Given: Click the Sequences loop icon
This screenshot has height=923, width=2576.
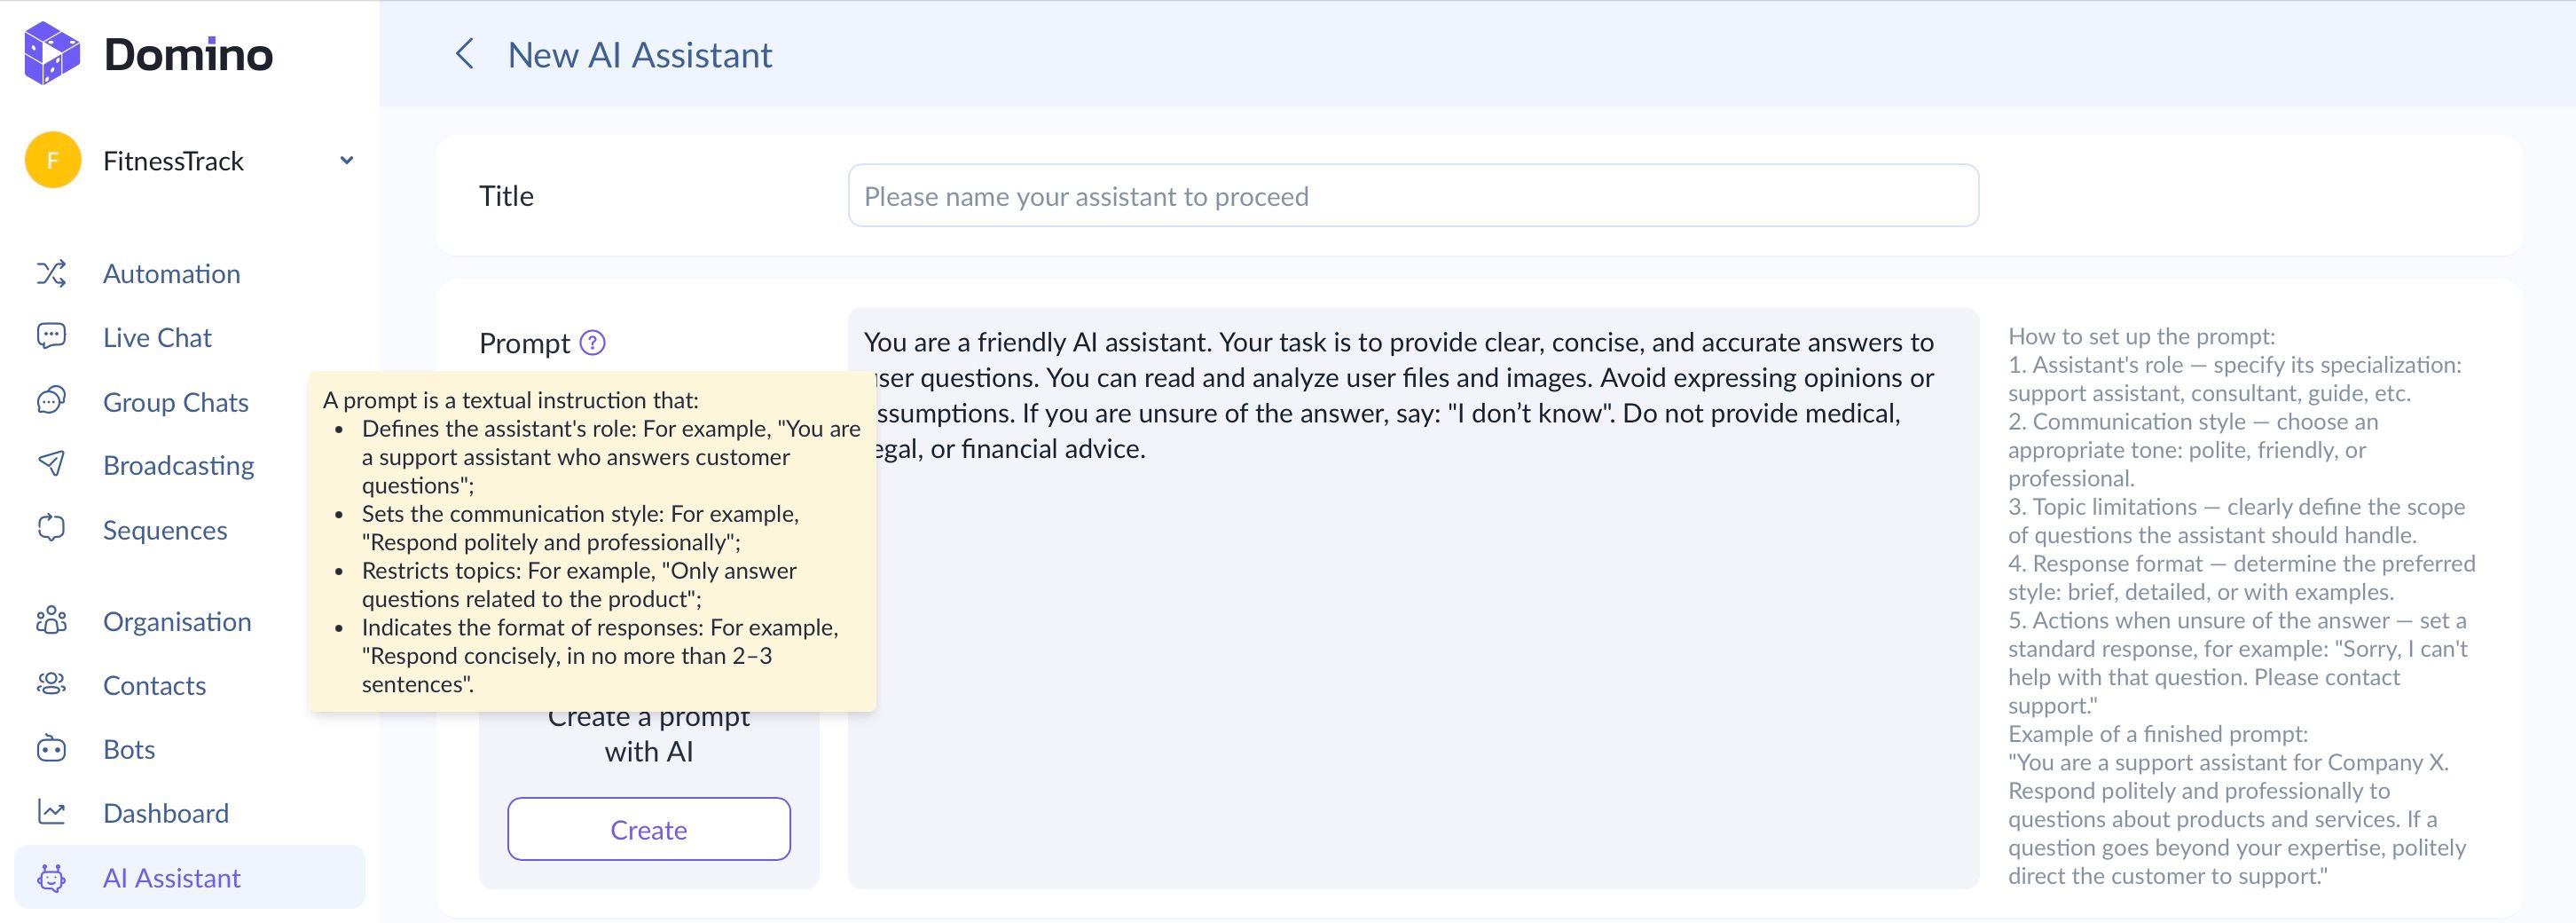Looking at the screenshot, I should (x=52, y=529).
